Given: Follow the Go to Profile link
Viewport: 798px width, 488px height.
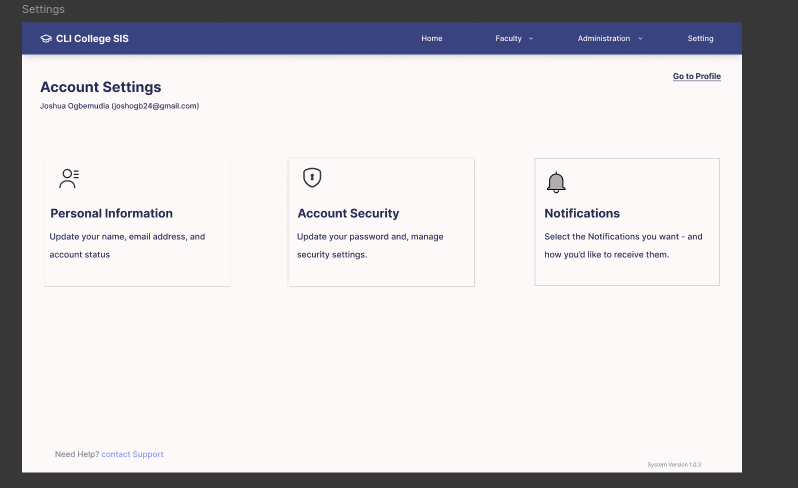Looking at the screenshot, I should click(696, 77).
